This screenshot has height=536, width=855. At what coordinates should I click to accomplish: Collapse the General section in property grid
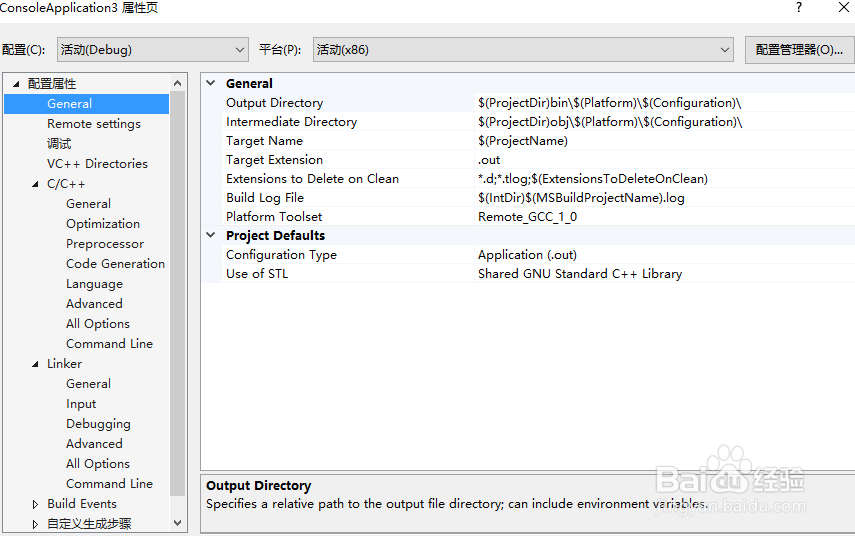click(210, 84)
